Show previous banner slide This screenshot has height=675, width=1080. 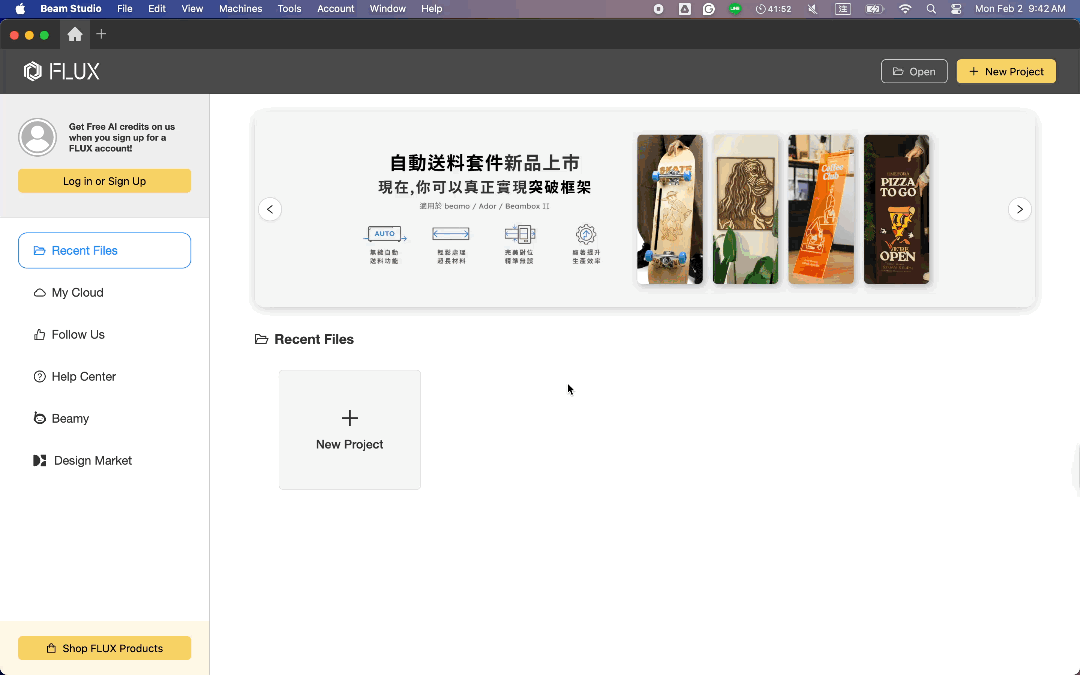coord(270,209)
